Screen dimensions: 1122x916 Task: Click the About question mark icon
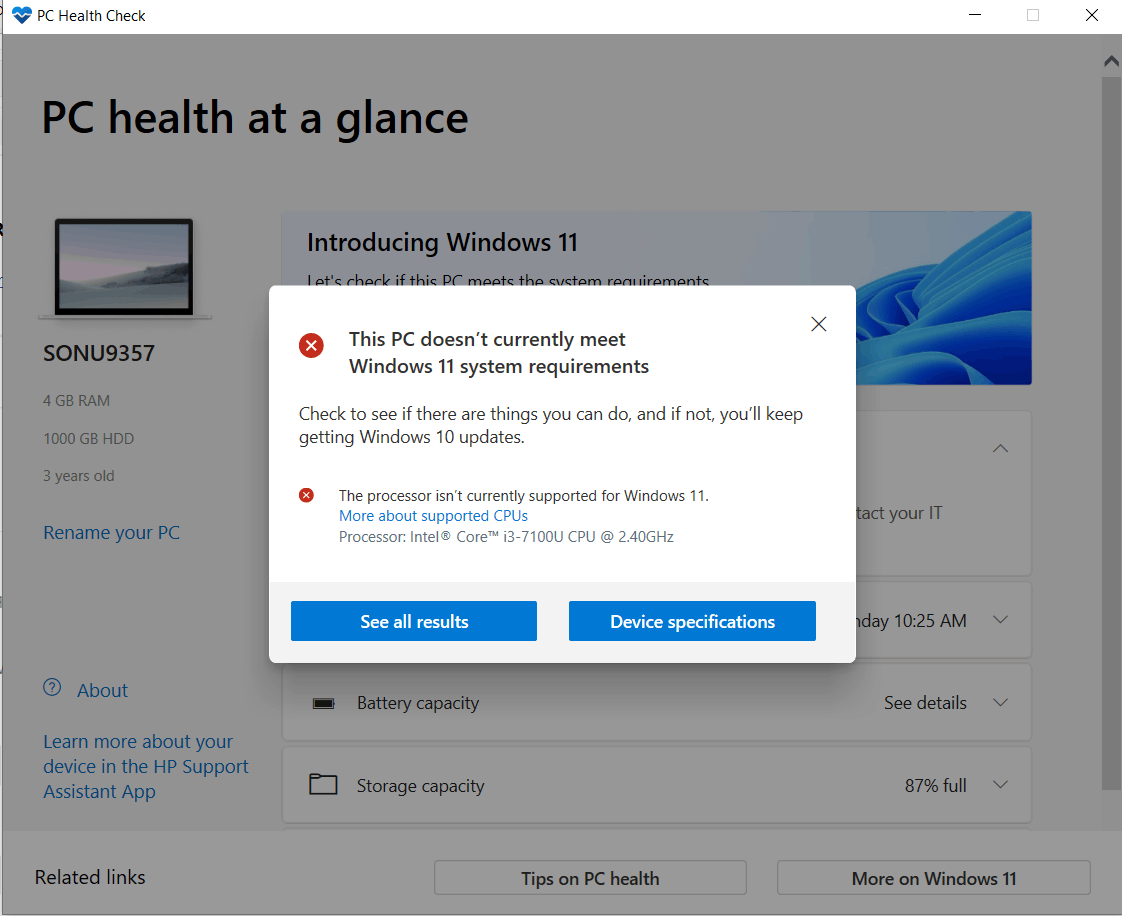pos(52,688)
